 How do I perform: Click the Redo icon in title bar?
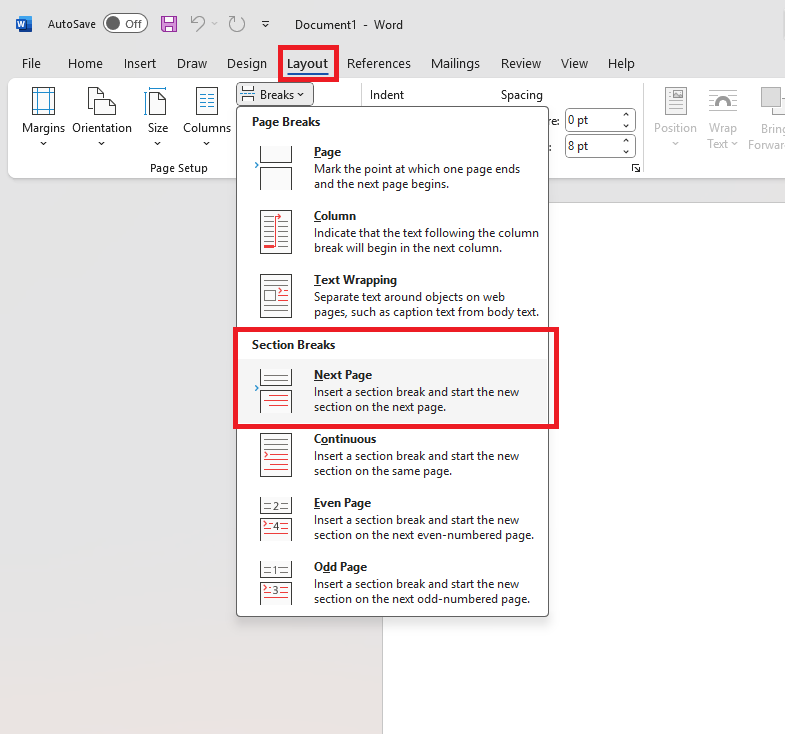pos(237,23)
